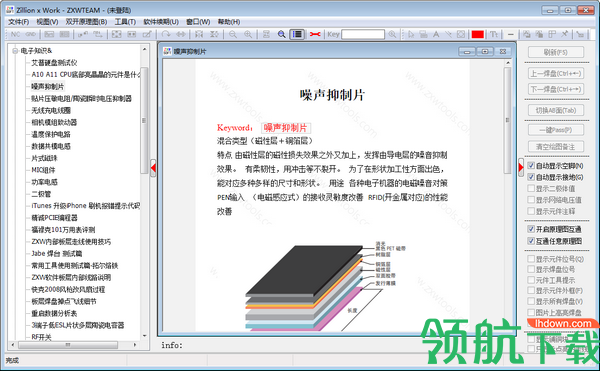The width and height of the screenshot is (600, 371).
Task: Click the rotate arrow toolbar icon
Action: coord(166,34)
